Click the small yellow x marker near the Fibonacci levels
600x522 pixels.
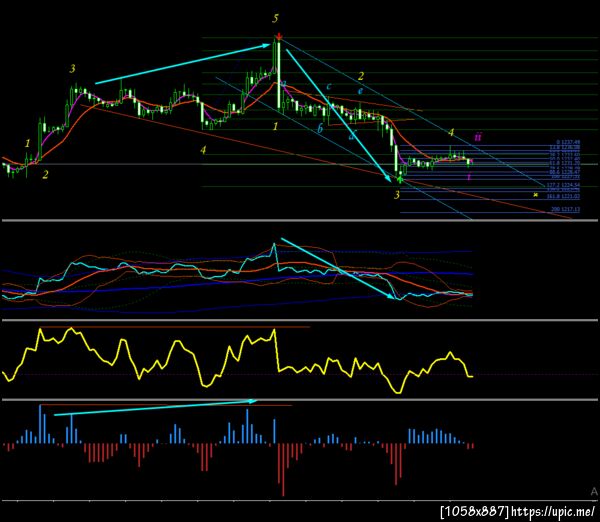(536, 195)
